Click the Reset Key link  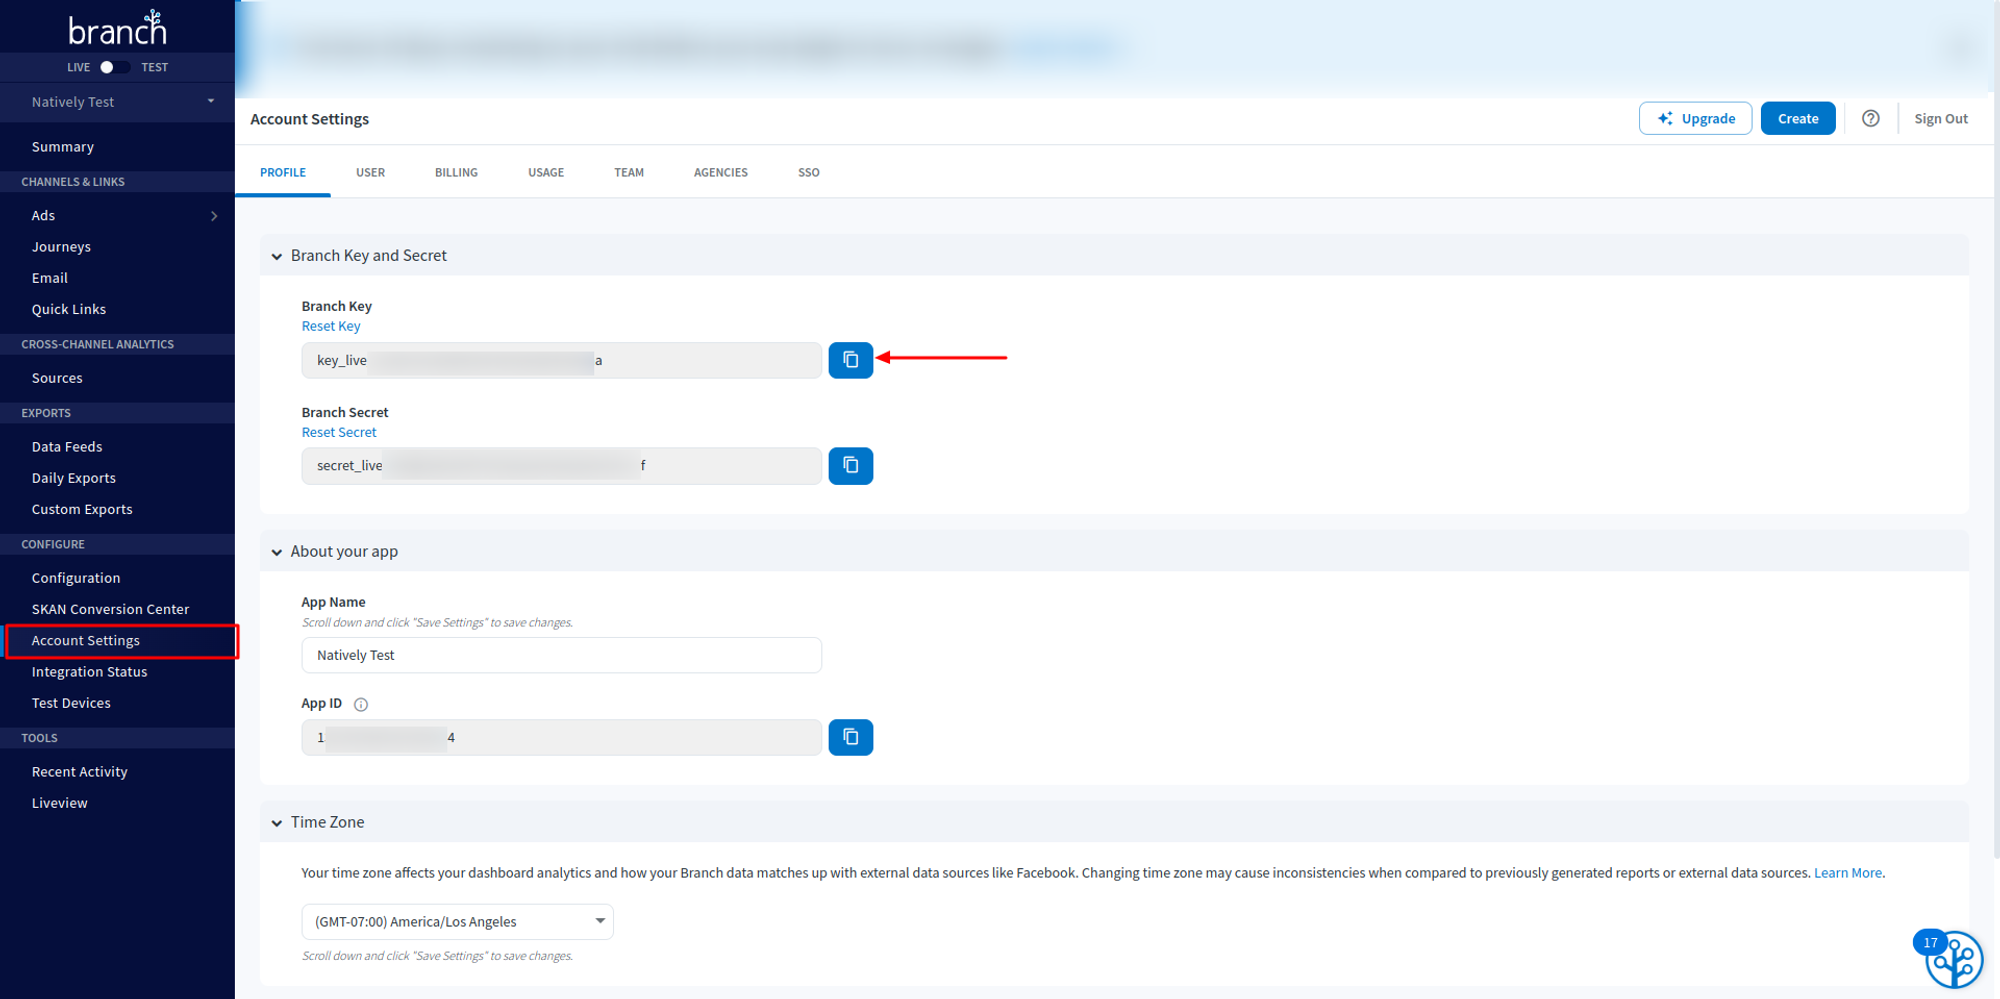point(331,326)
